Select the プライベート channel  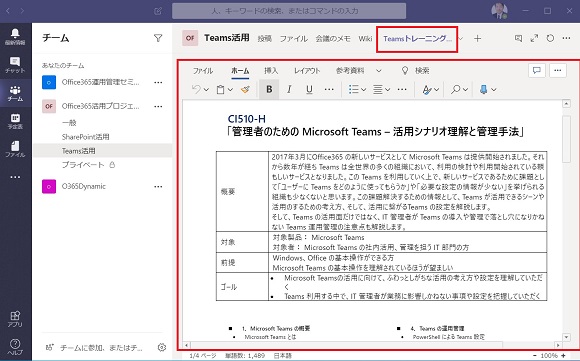(83, 165)
